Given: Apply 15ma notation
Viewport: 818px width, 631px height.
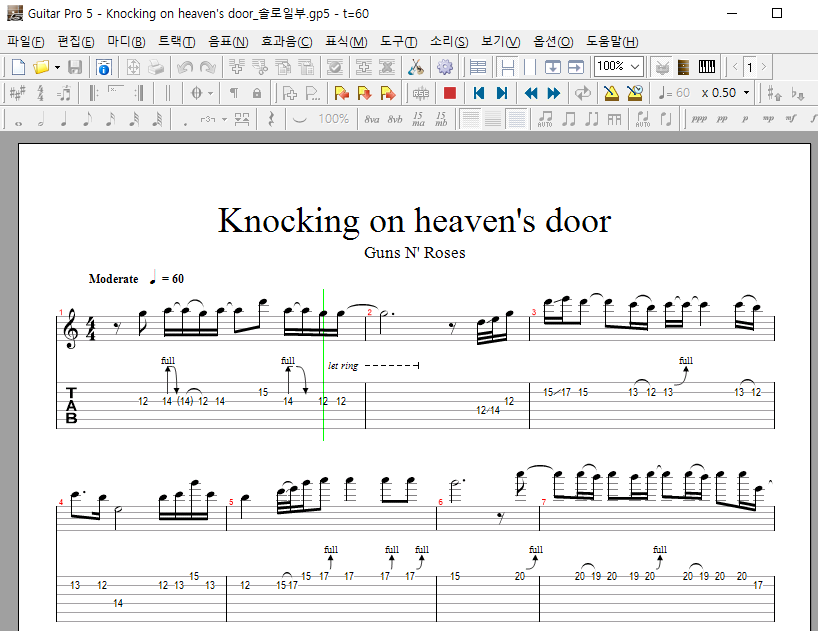Looking at the screenshot, I should point(418,120).
